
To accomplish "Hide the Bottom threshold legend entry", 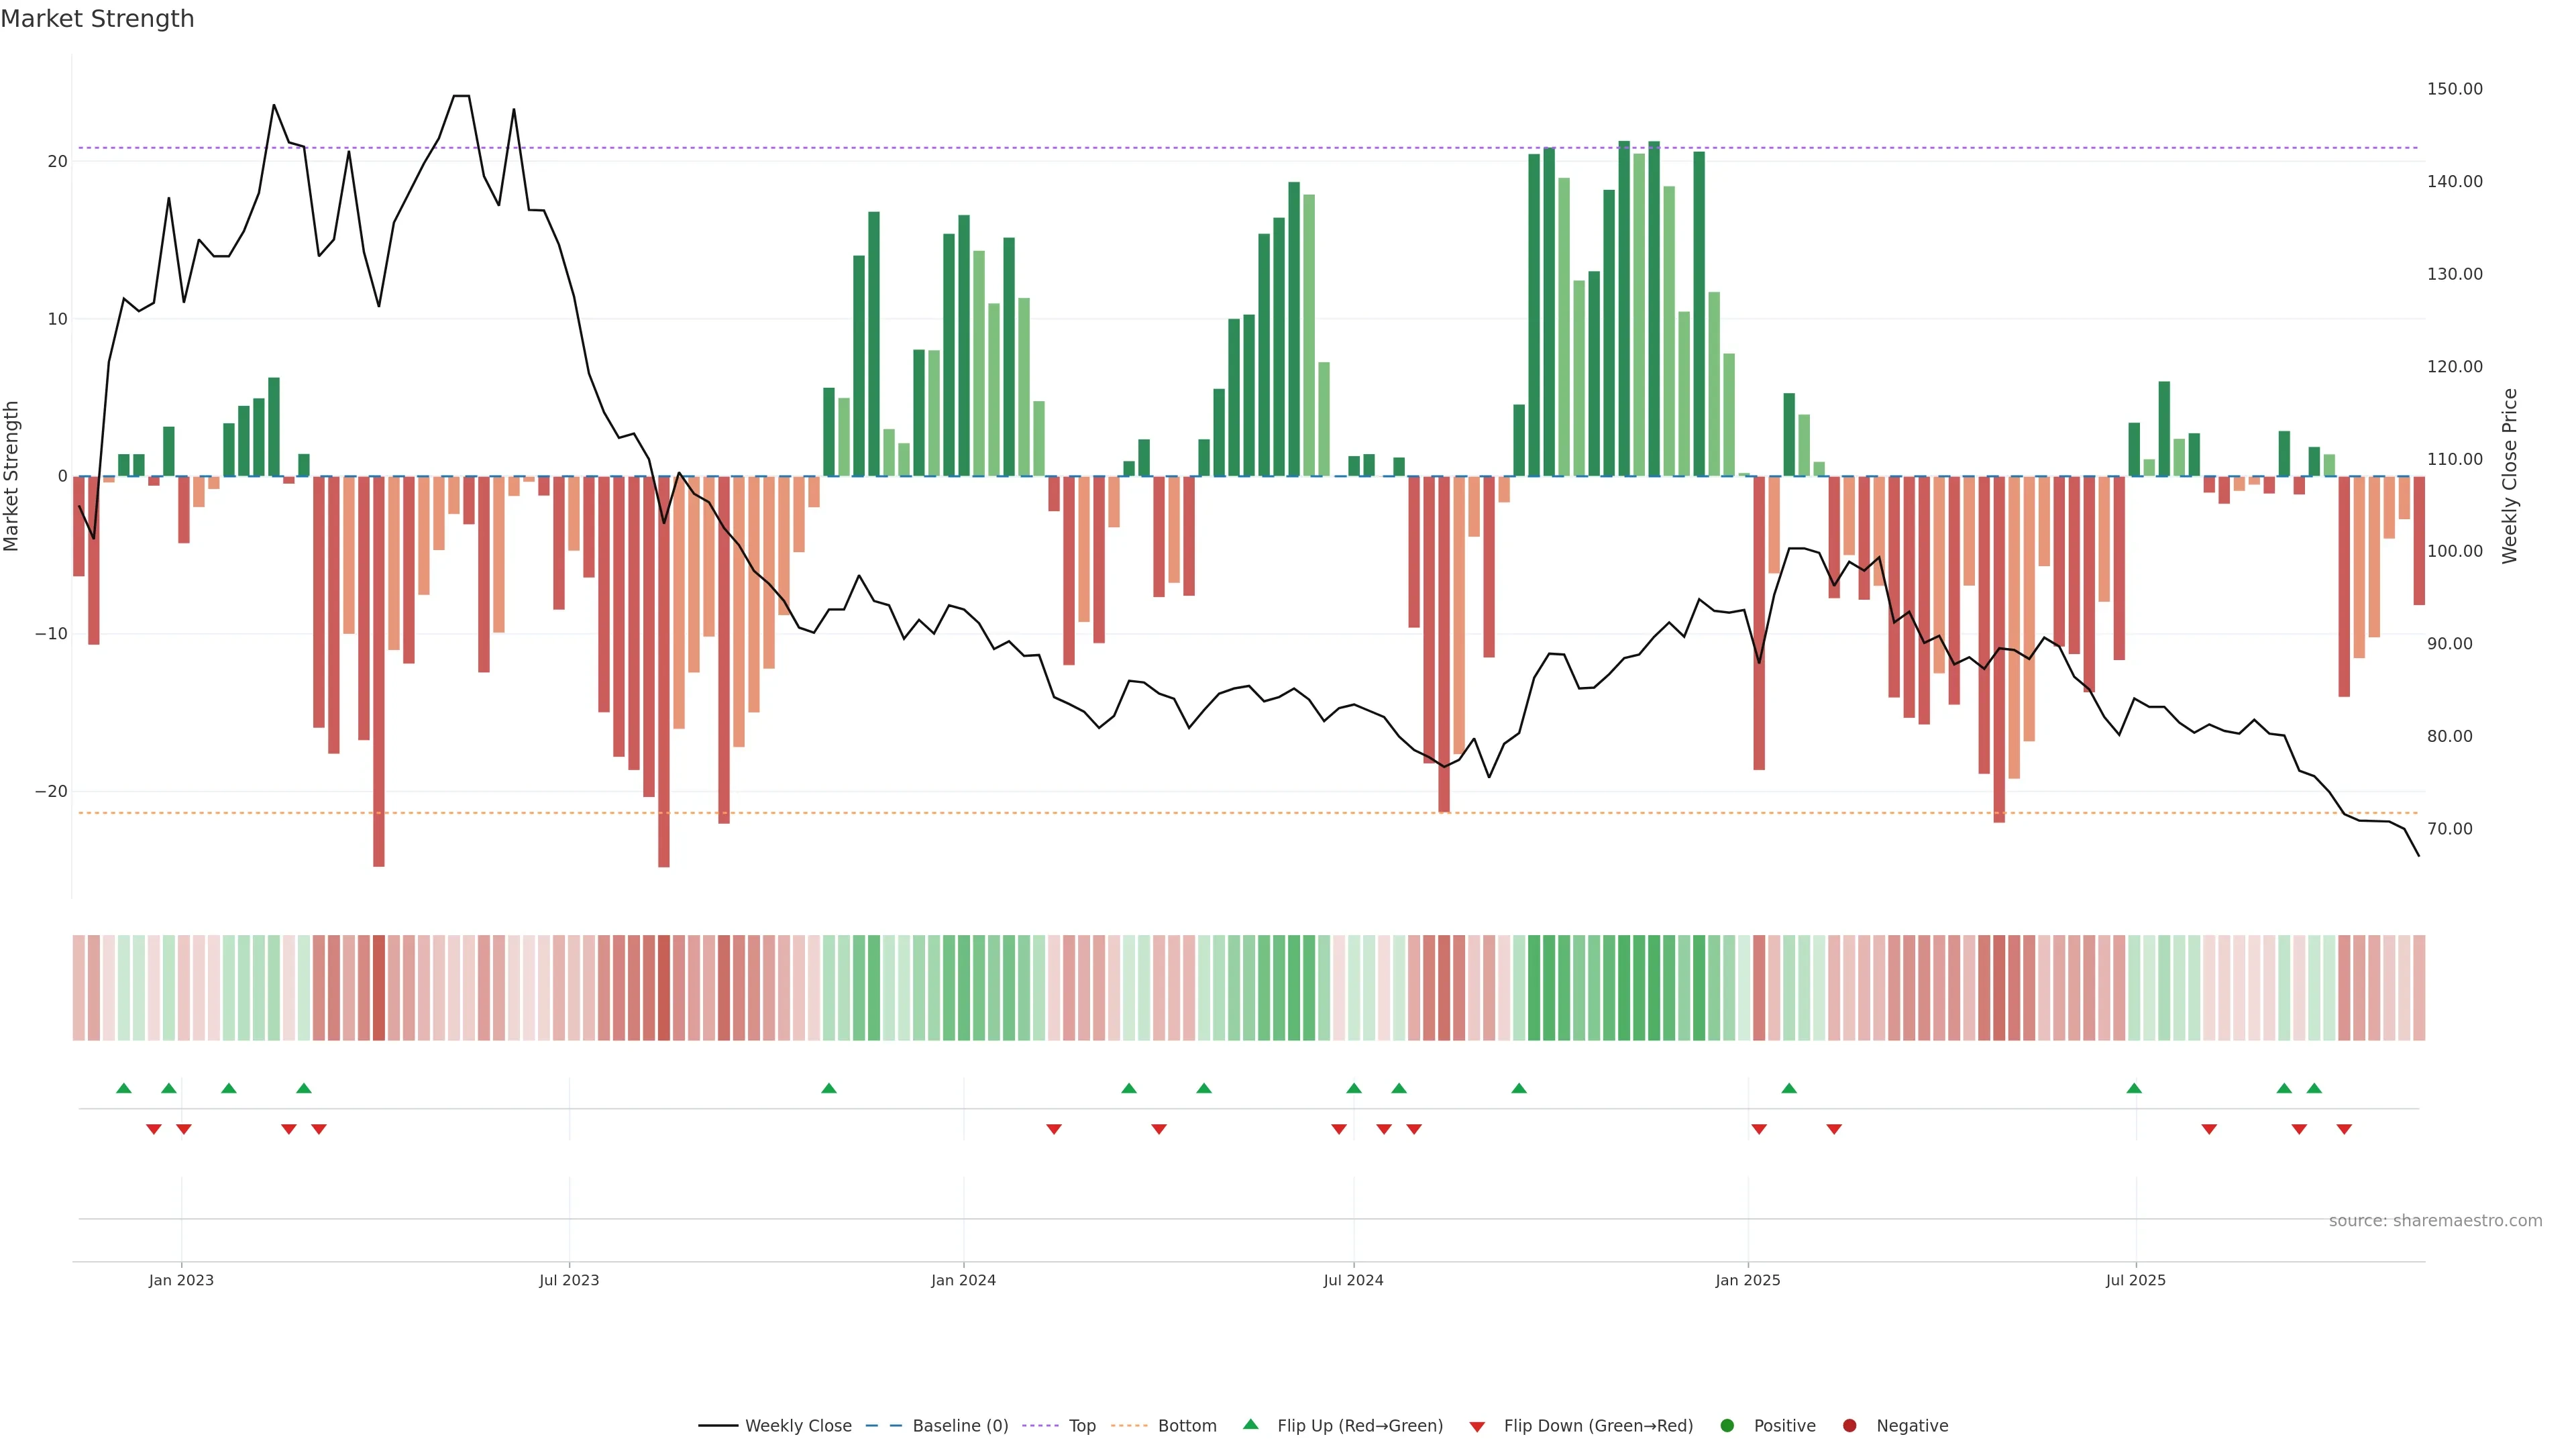I will pos(1186,1425).
